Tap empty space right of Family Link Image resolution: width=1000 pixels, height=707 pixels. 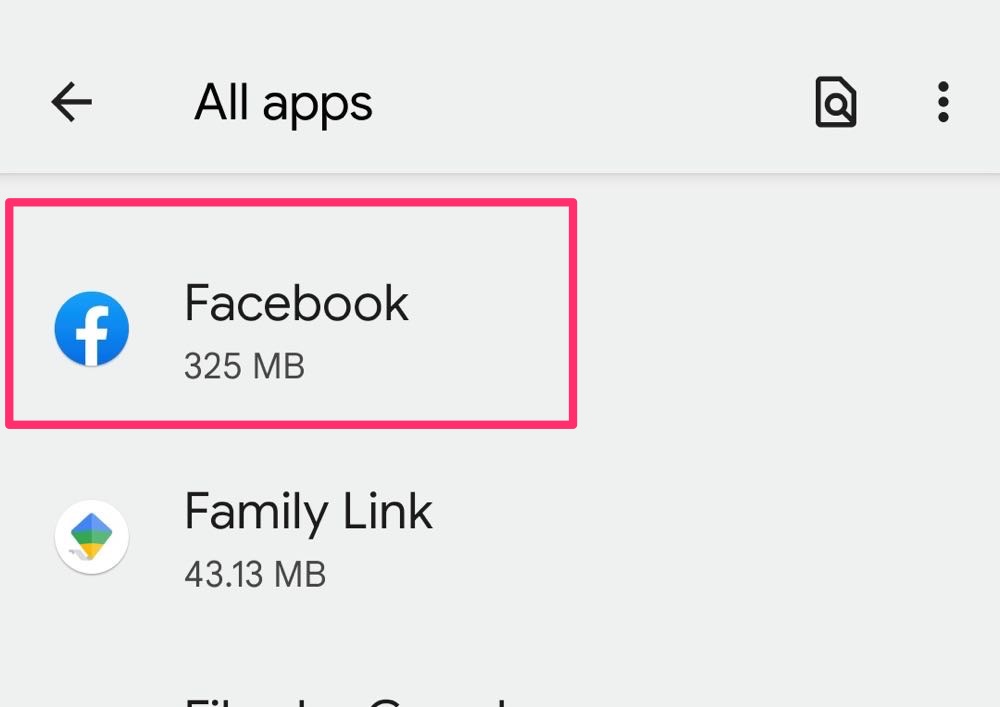pyautogui.click(x=720, y=537)
